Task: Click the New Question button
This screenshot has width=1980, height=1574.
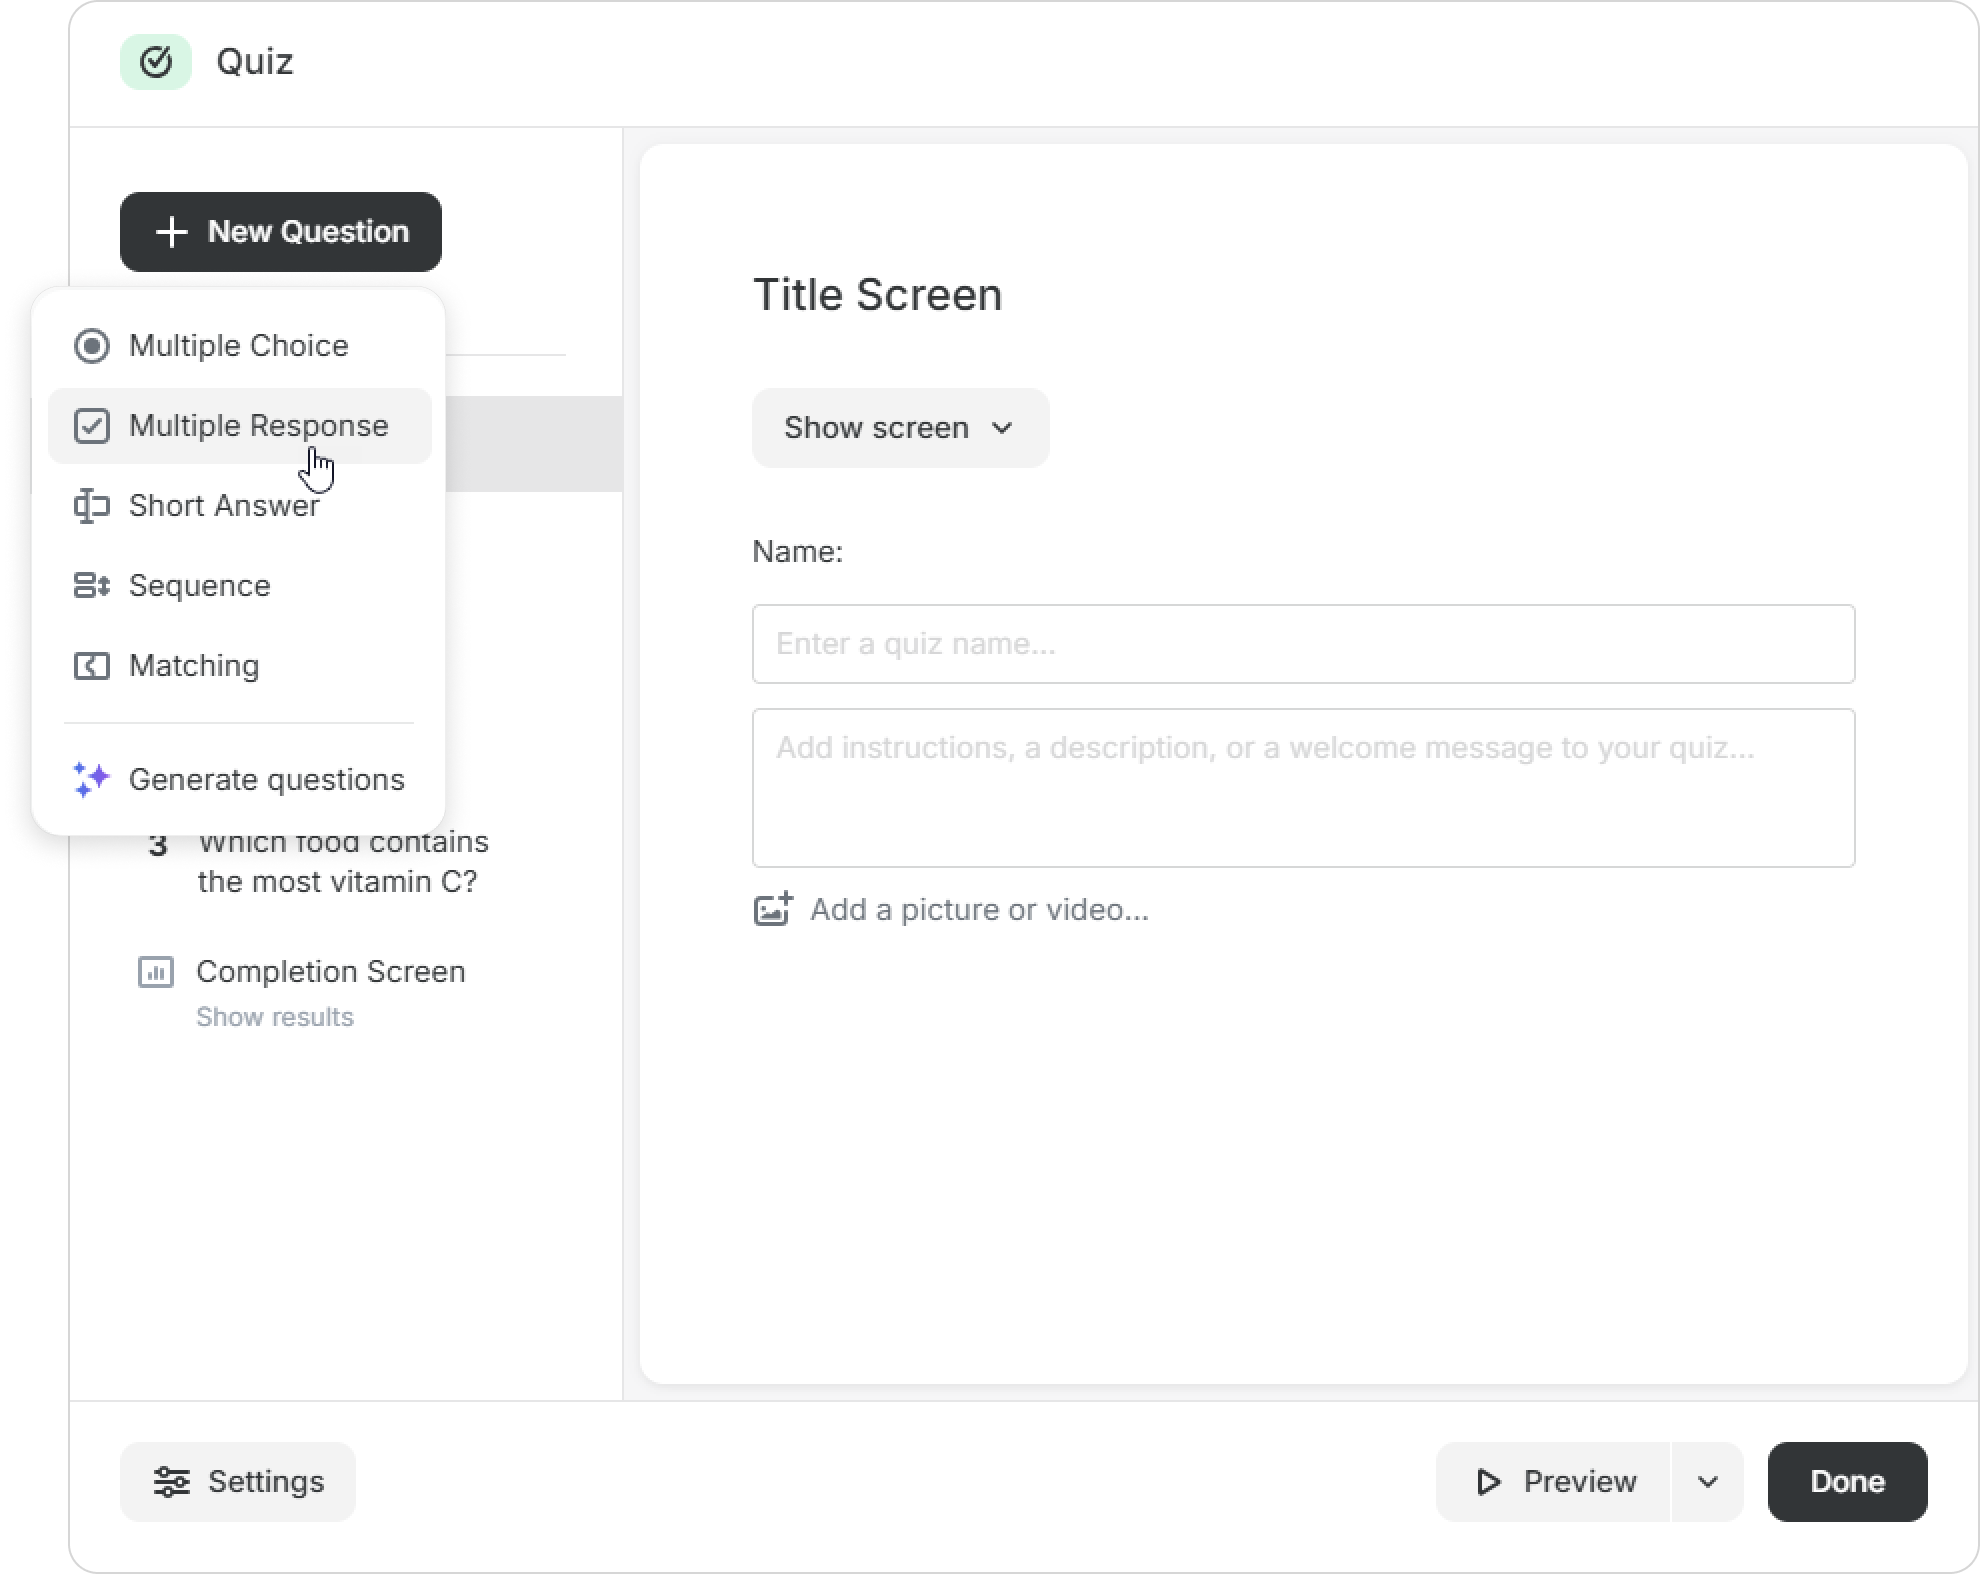Action: [281, 232]
